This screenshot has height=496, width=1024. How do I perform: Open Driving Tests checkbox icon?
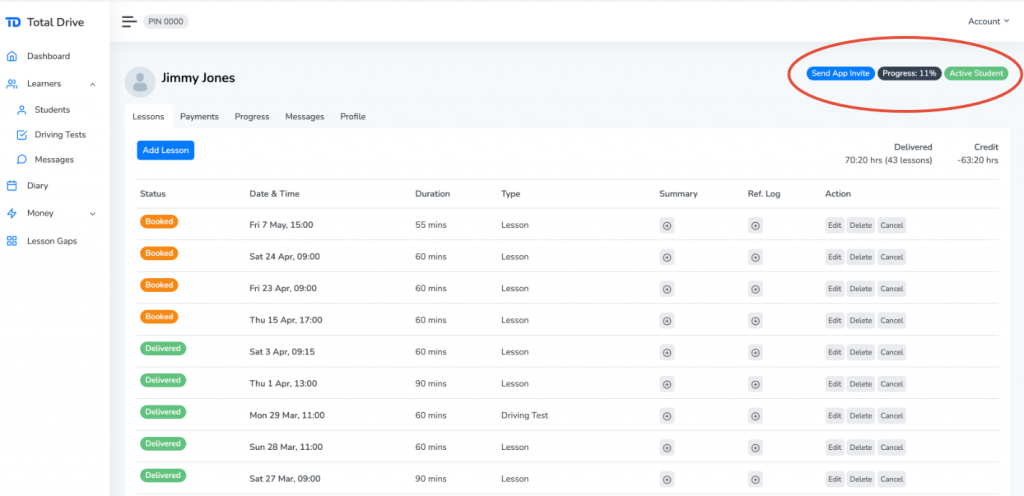tap(22, 134)
